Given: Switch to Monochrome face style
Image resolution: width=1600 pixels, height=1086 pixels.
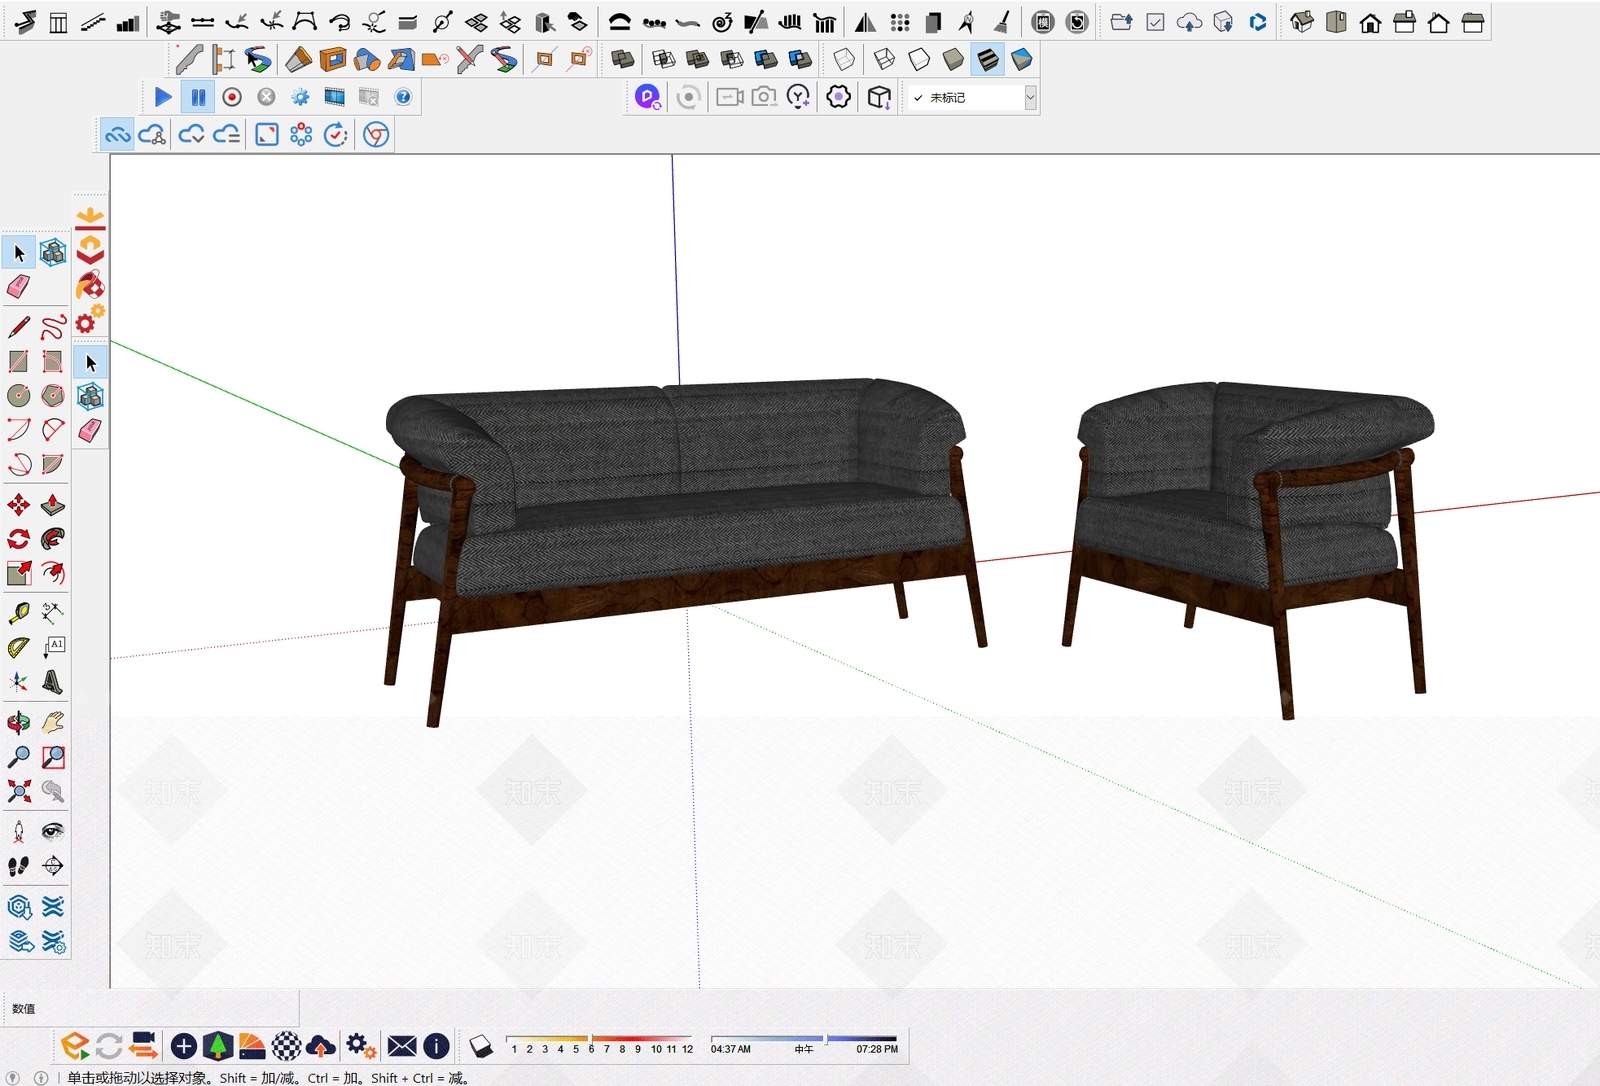Looking at the screenshot, I should point(1021,59).
